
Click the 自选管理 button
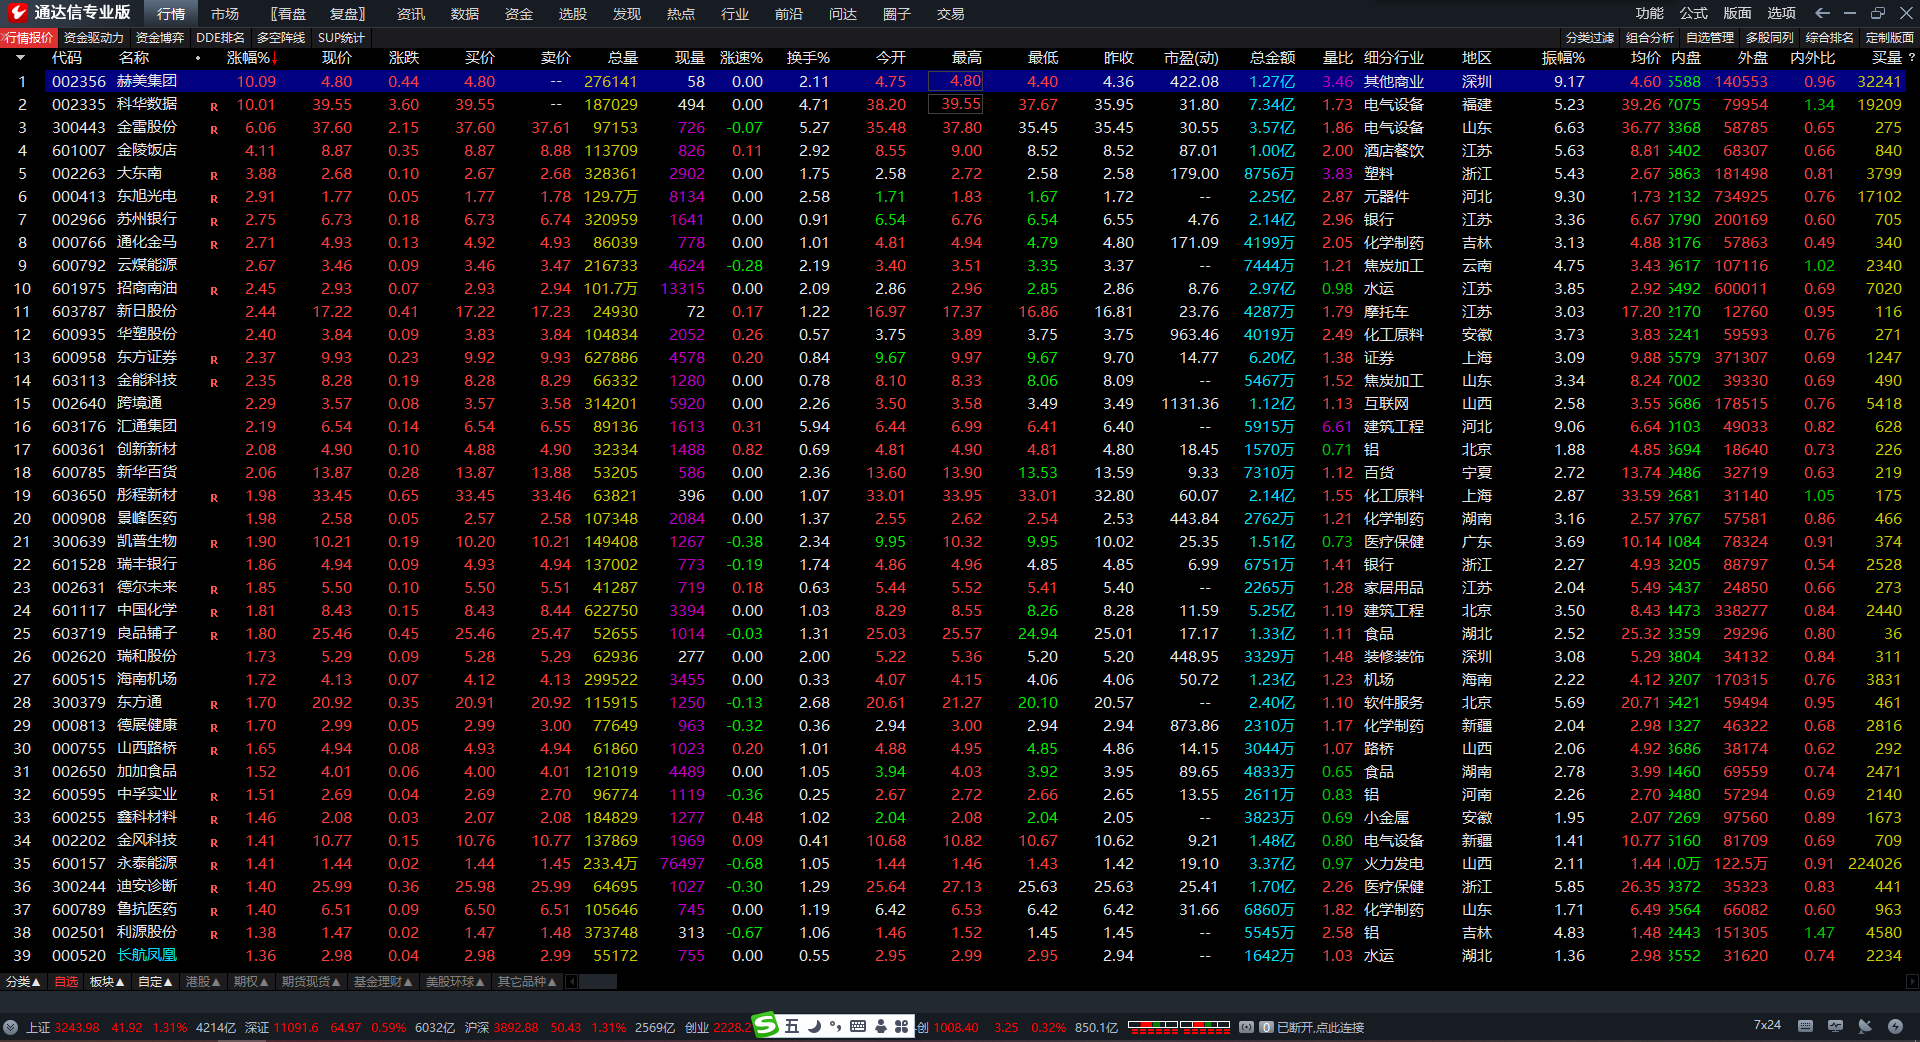(1710, 38)
